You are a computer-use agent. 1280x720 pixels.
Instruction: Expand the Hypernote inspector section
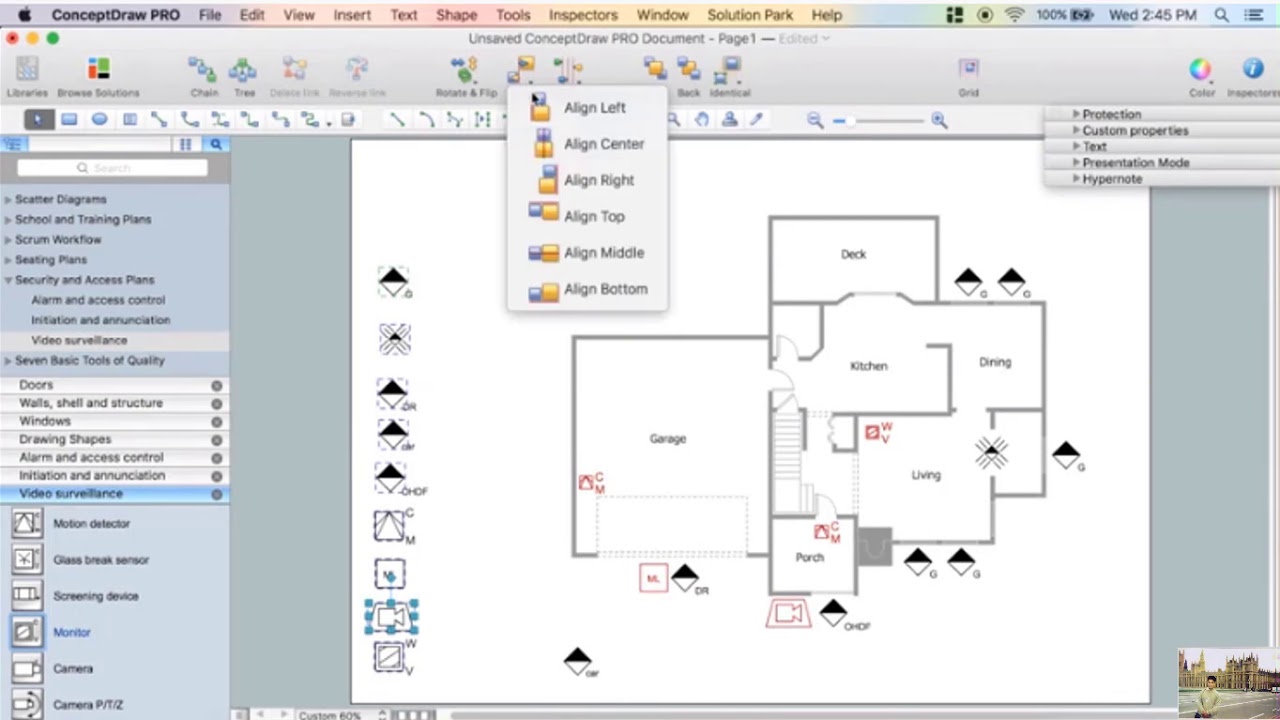[x=1076, y=178]
